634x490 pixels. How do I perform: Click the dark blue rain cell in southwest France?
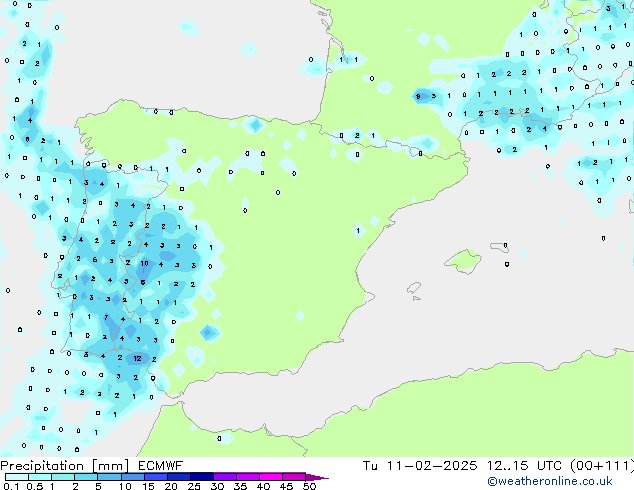424,97
